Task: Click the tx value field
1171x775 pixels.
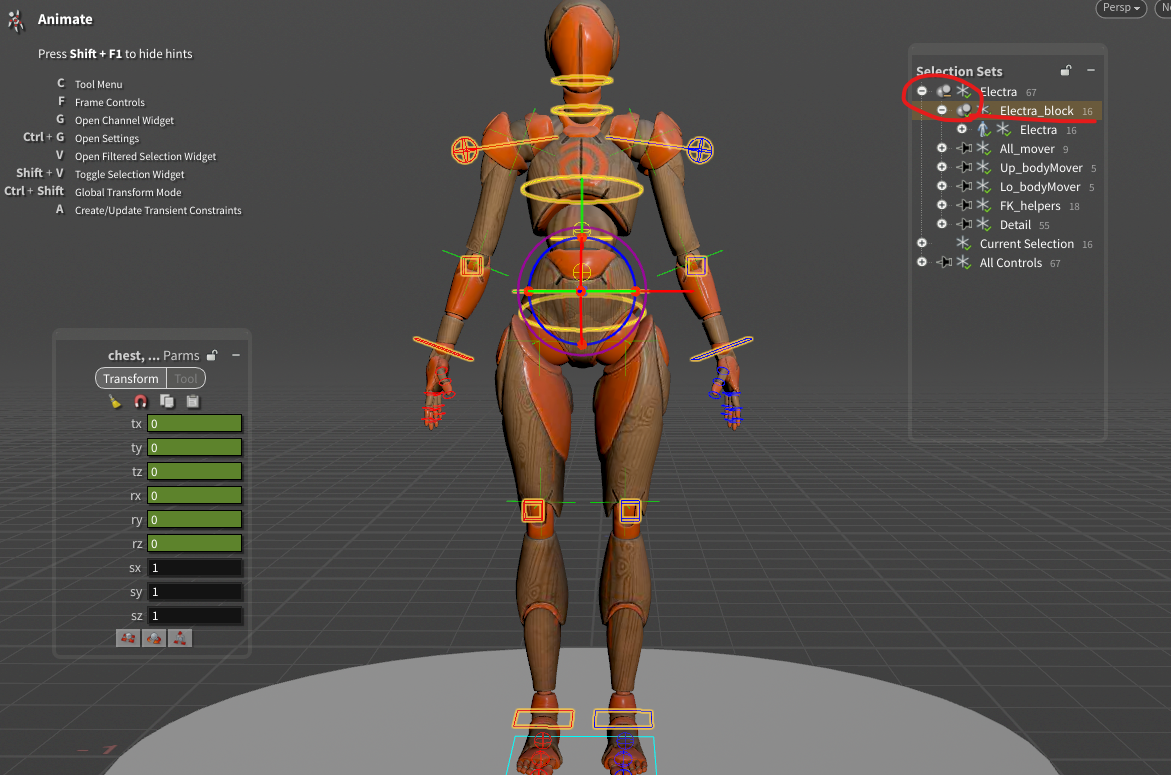Action: pos(194,423)
